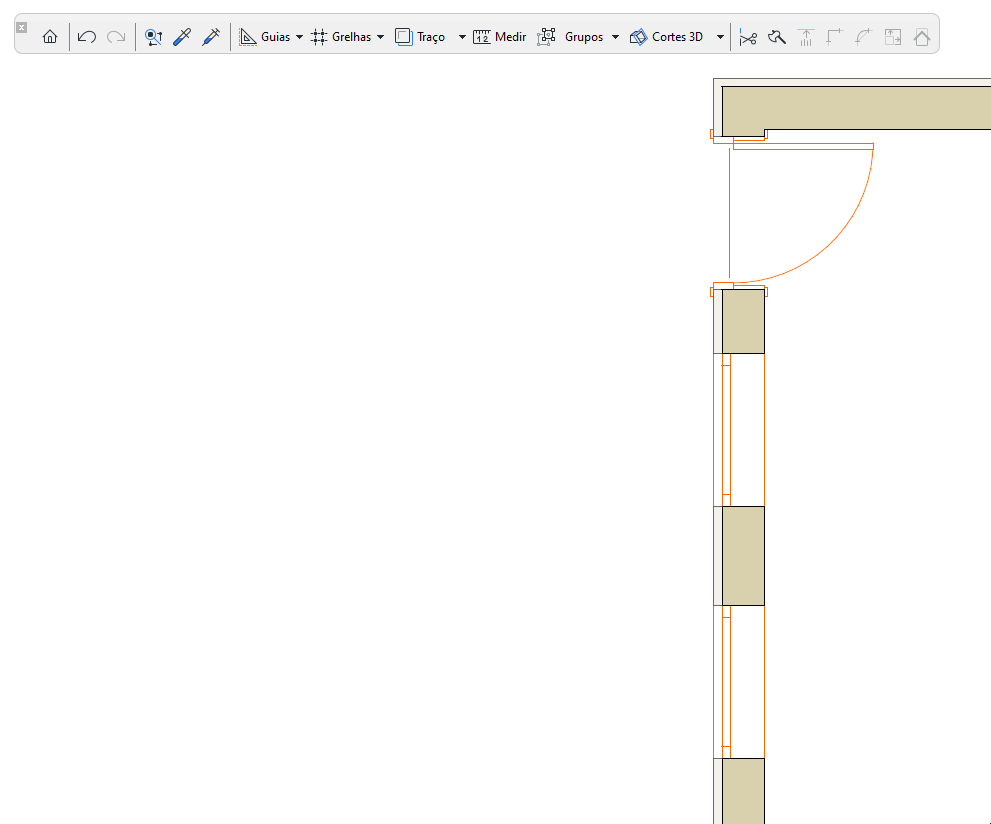Image resolution: width=991 pixels, height=824 pixels.
Task: Toggle the Grelhas grid visibility
Action: tap(345, 36)
